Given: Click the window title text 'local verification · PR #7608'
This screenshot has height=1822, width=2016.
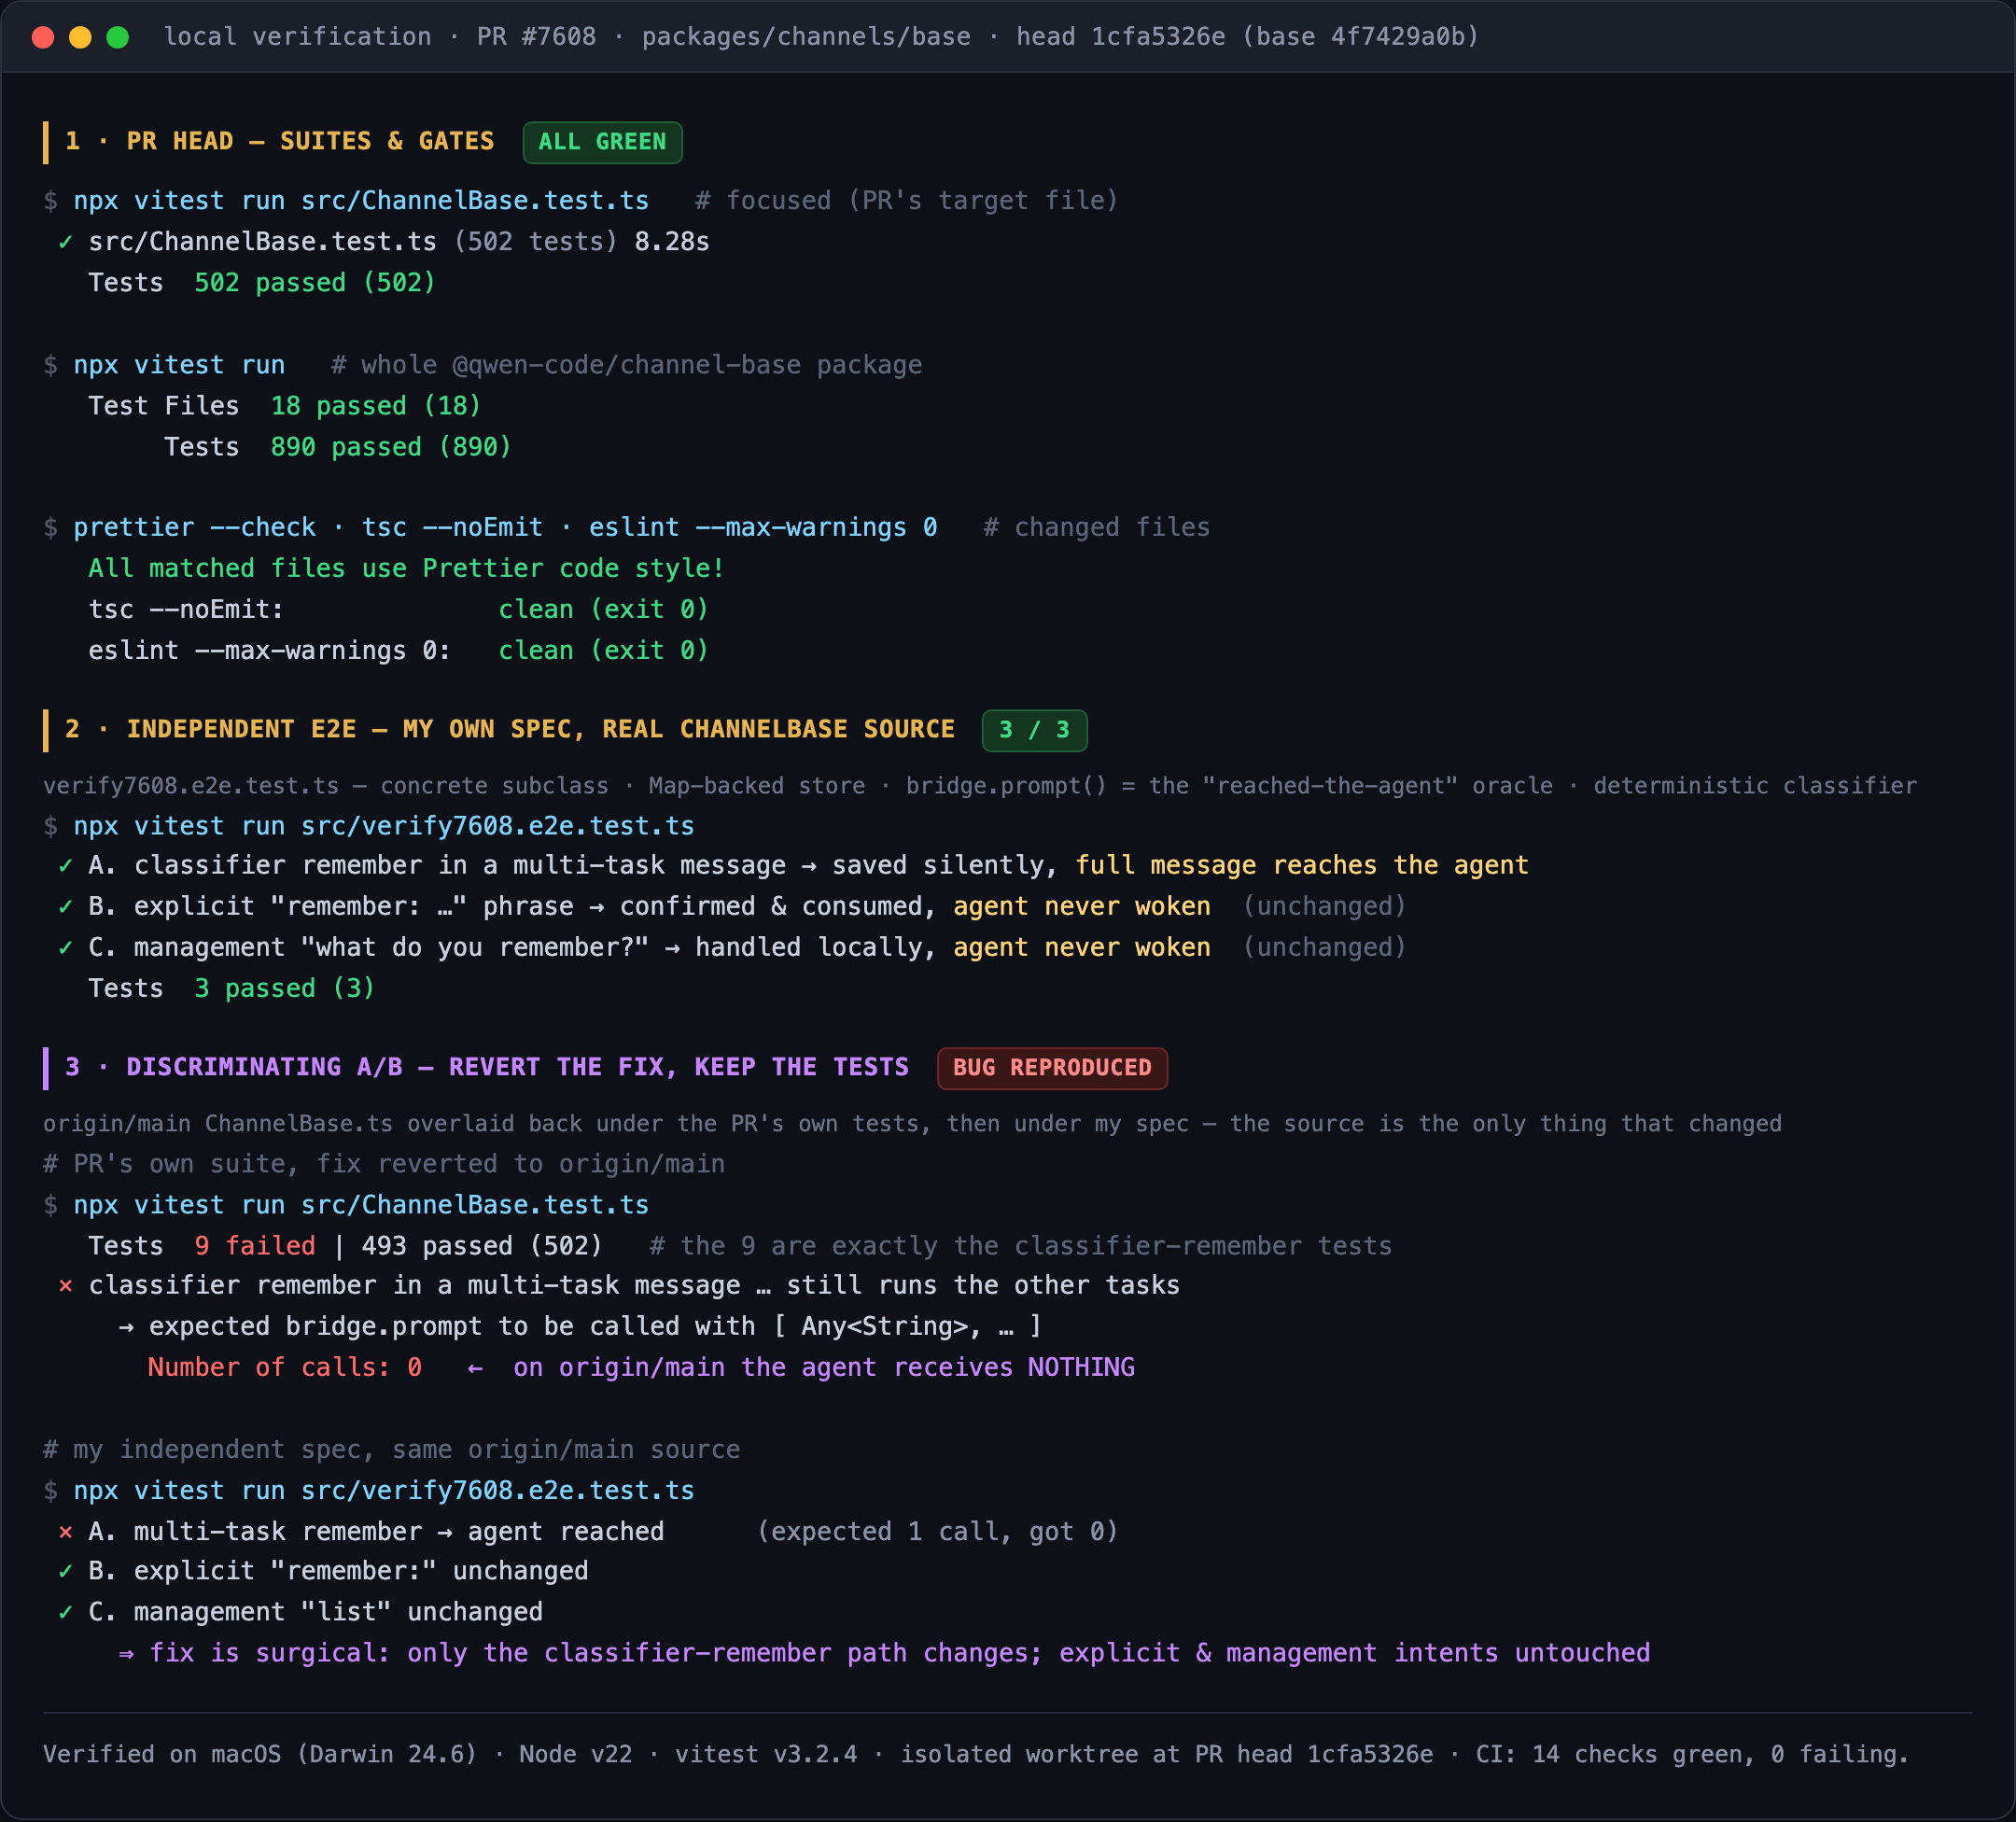Looking at the screenshot, I should 380,37.
